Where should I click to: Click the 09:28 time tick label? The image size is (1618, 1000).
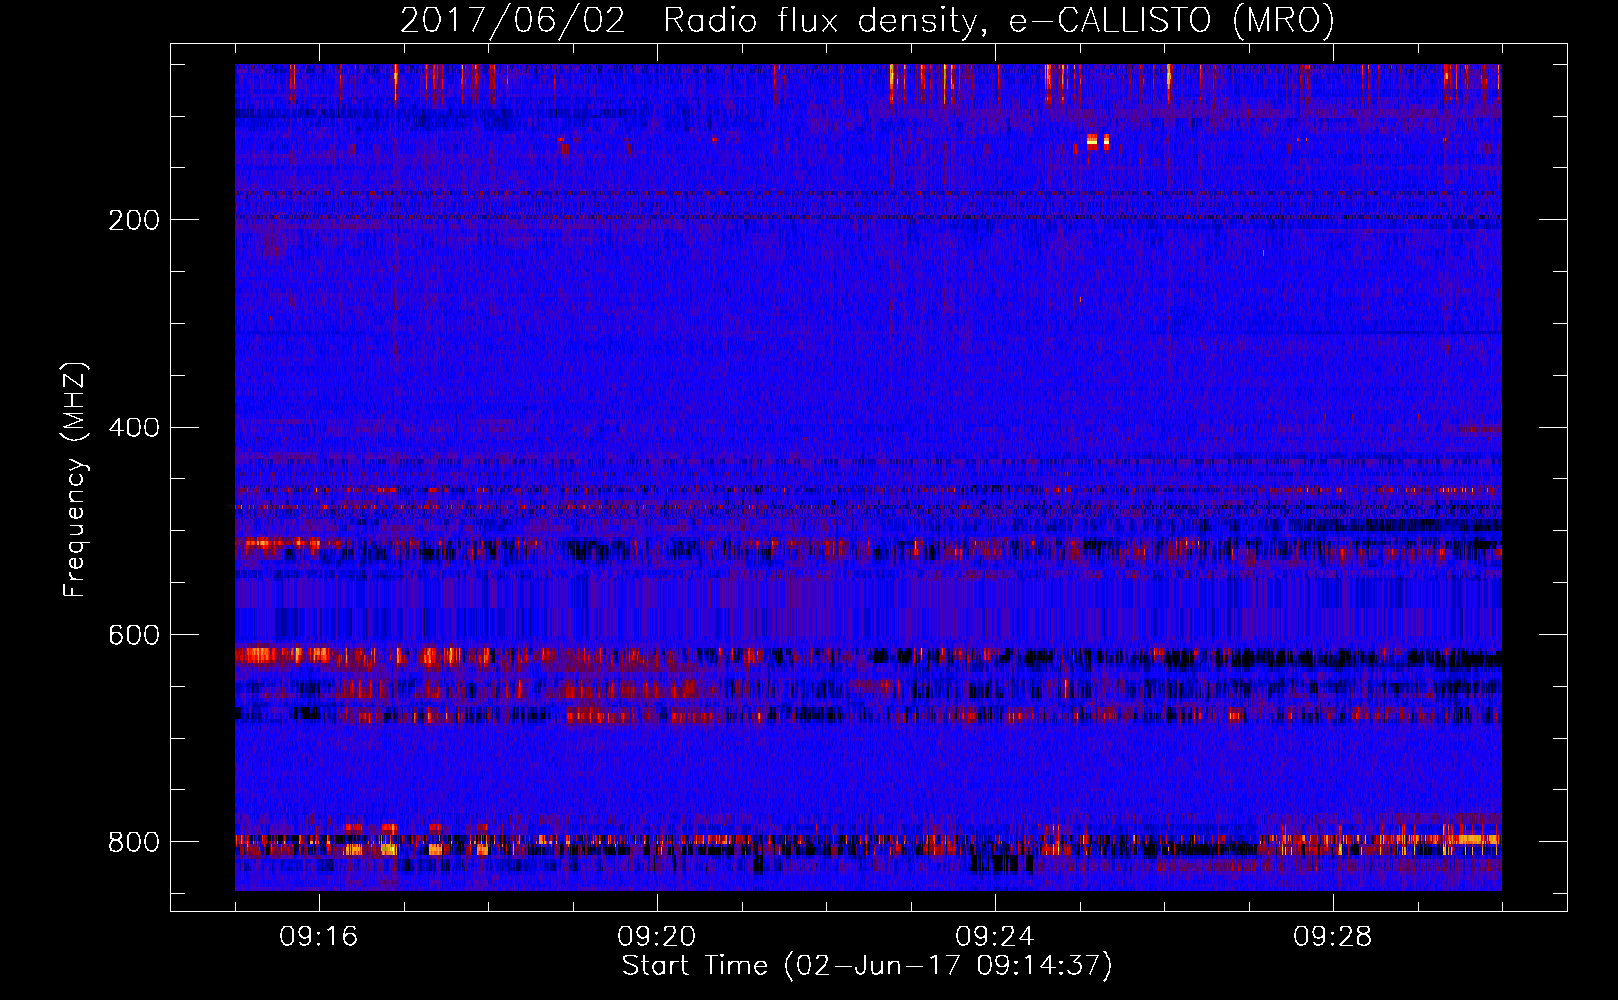pyautogui.click(x=1333, y=937)
